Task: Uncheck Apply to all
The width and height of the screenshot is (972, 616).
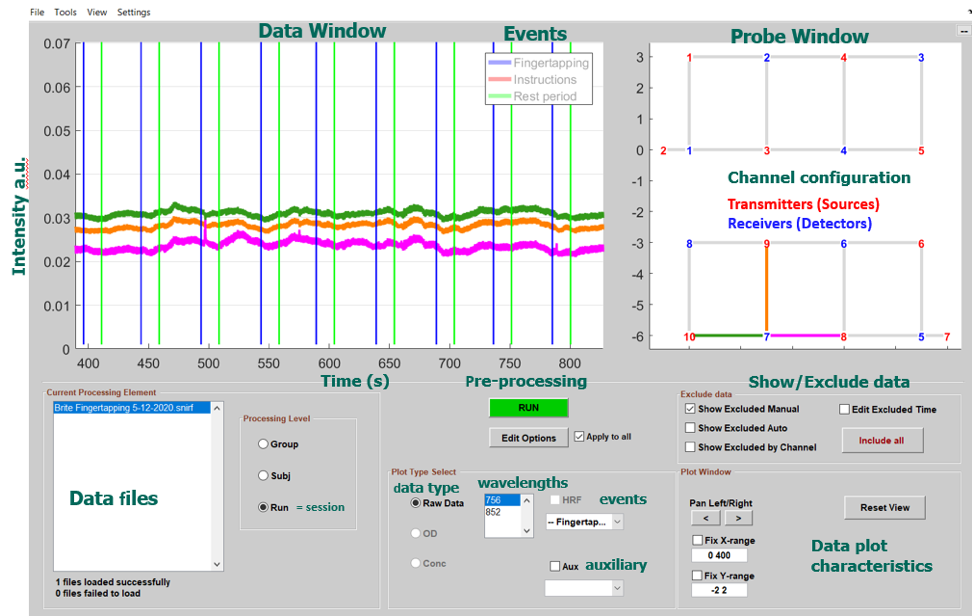Action: pos(578,435)
